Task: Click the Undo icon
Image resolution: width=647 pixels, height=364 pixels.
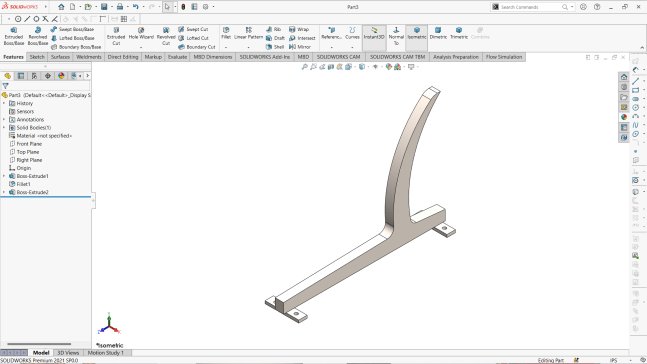Action: [x=135, y=7]
